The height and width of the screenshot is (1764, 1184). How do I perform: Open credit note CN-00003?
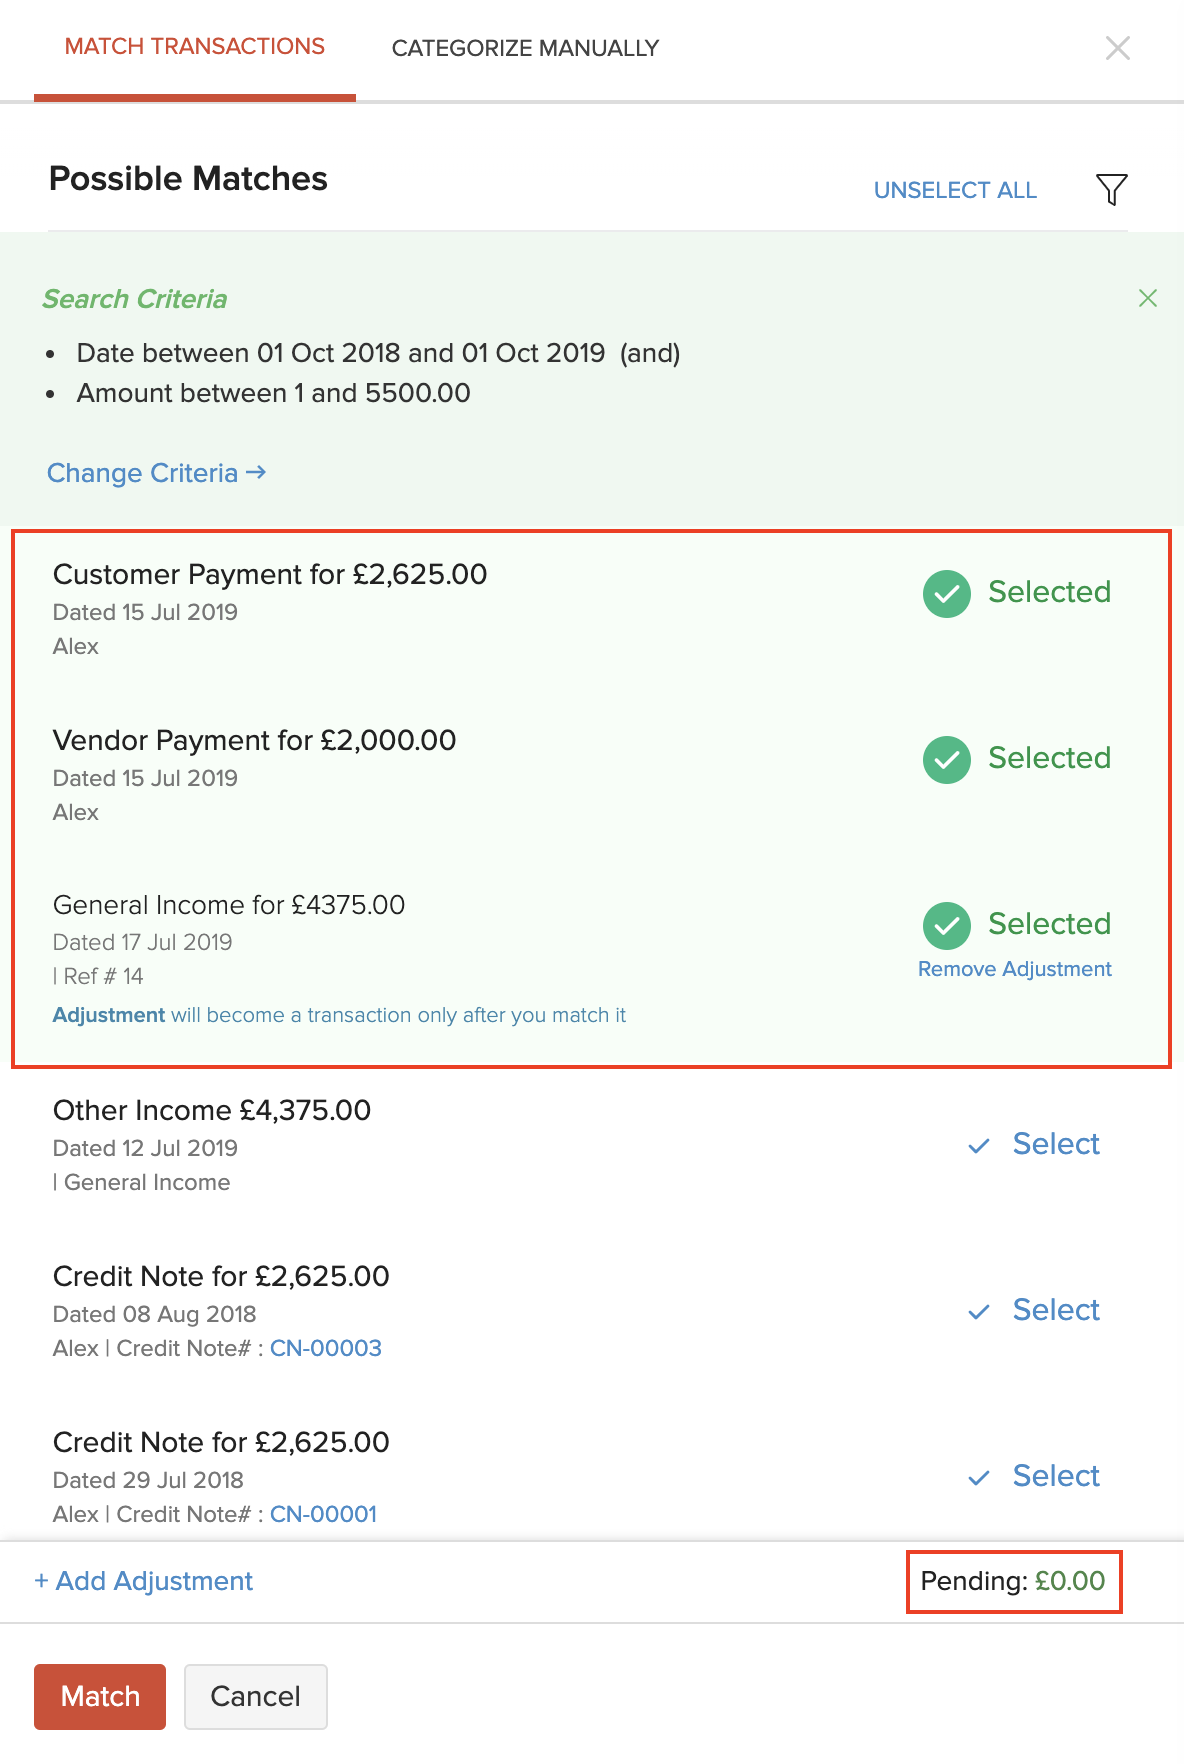[x=325, y=1348]
